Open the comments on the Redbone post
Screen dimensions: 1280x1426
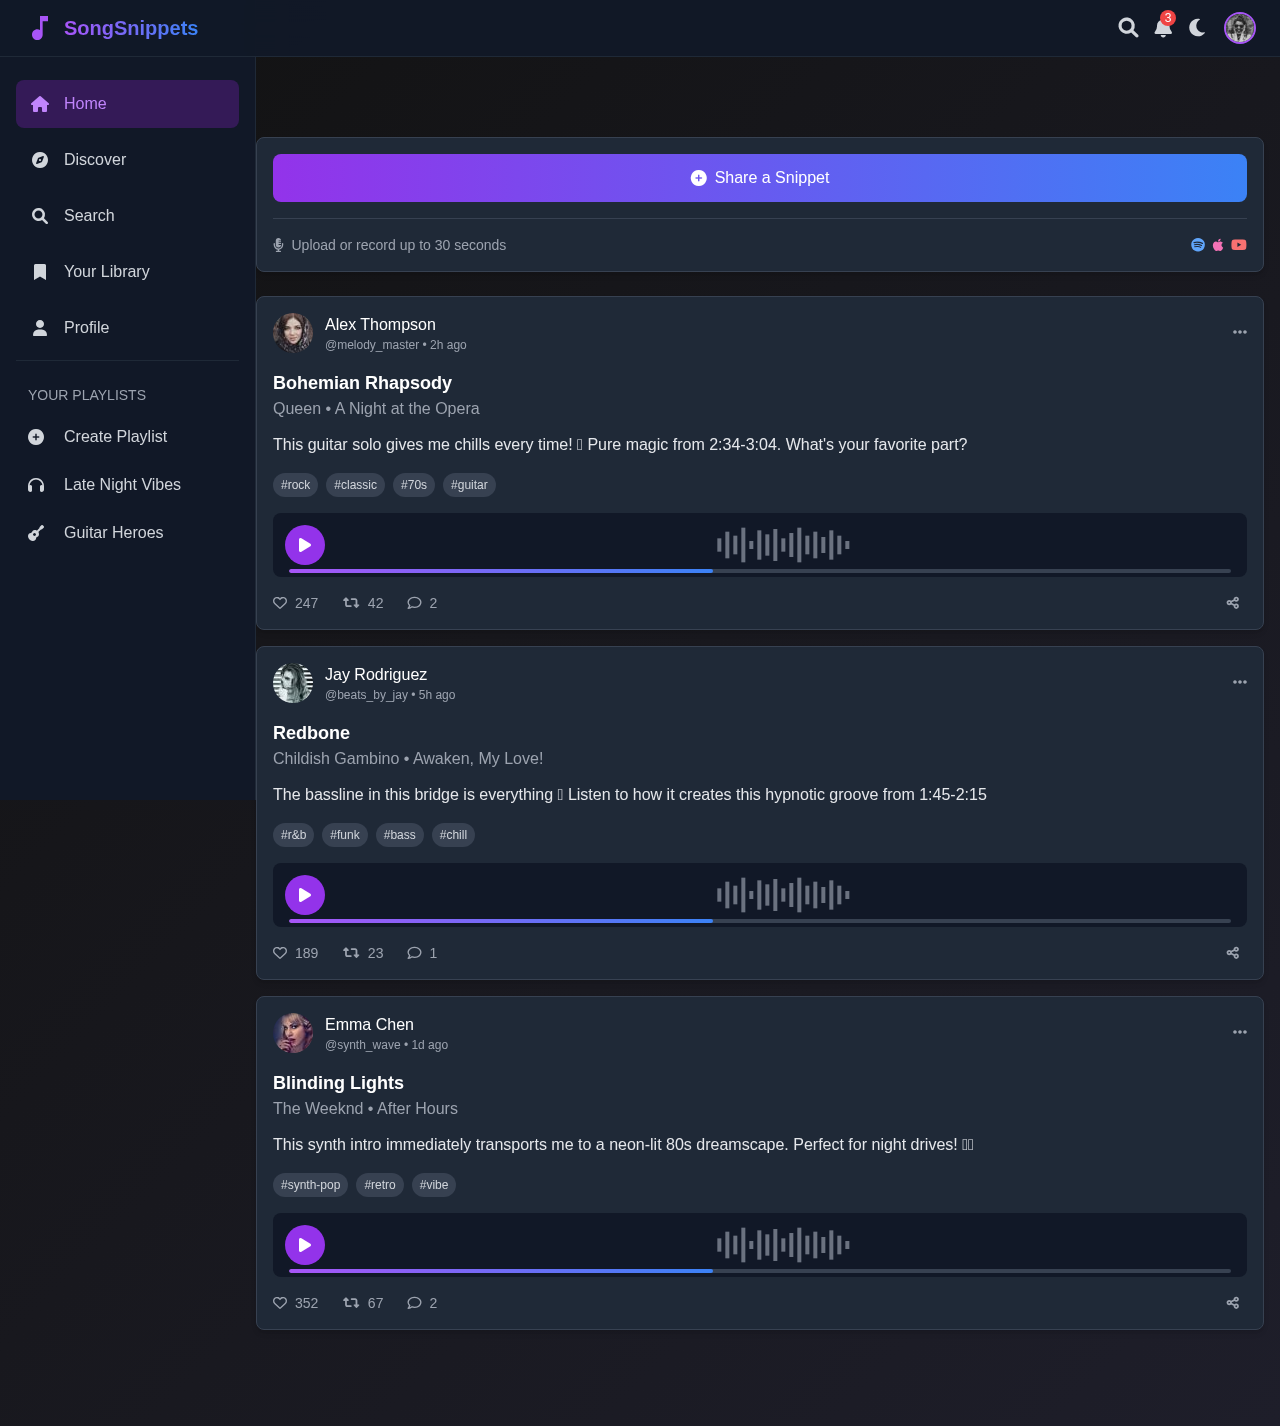click(421, 953)
